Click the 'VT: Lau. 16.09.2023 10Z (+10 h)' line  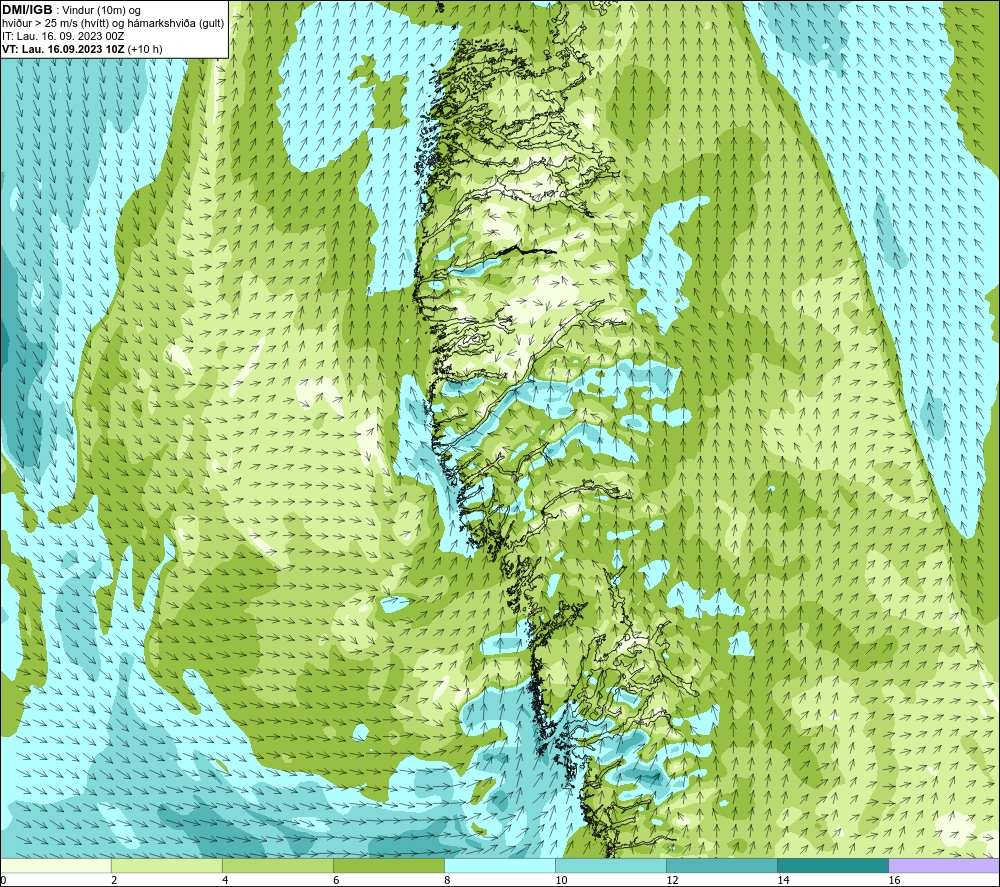[82, 49]
